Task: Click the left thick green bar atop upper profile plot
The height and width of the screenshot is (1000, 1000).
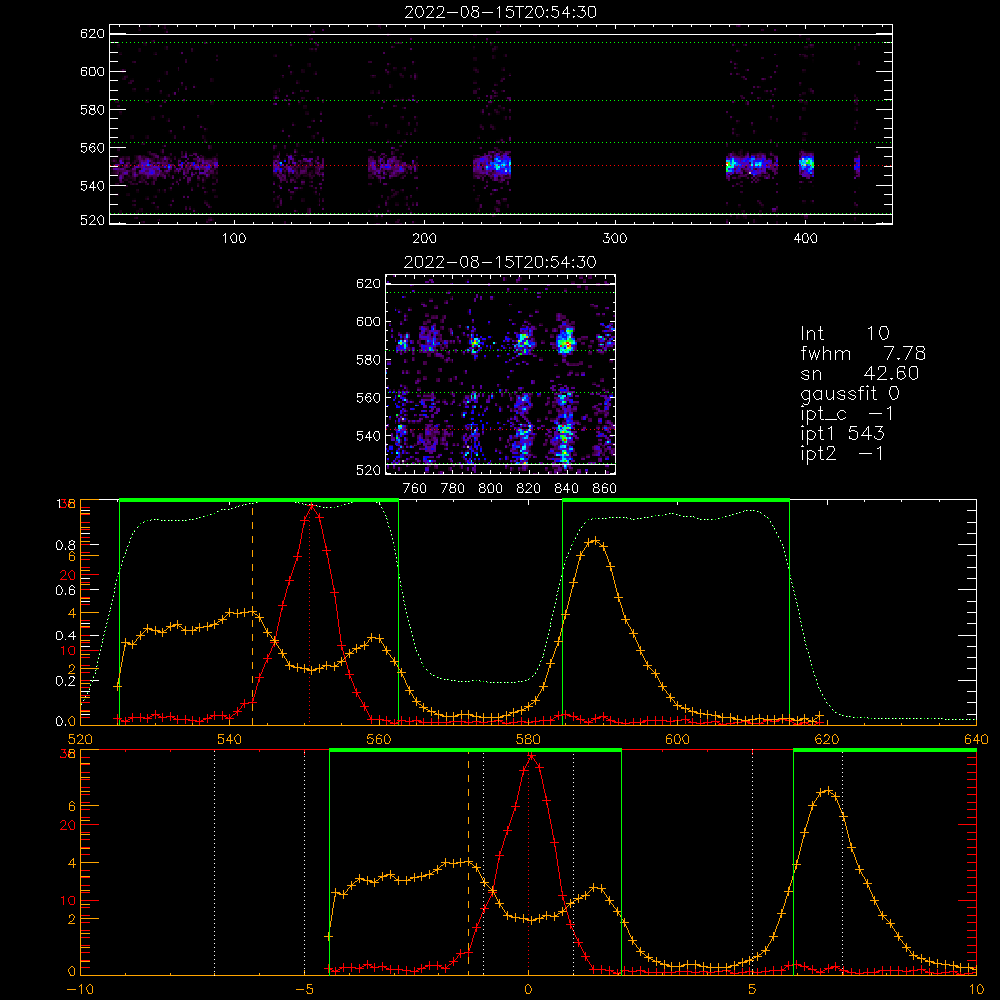Action: tap(259, 500)
